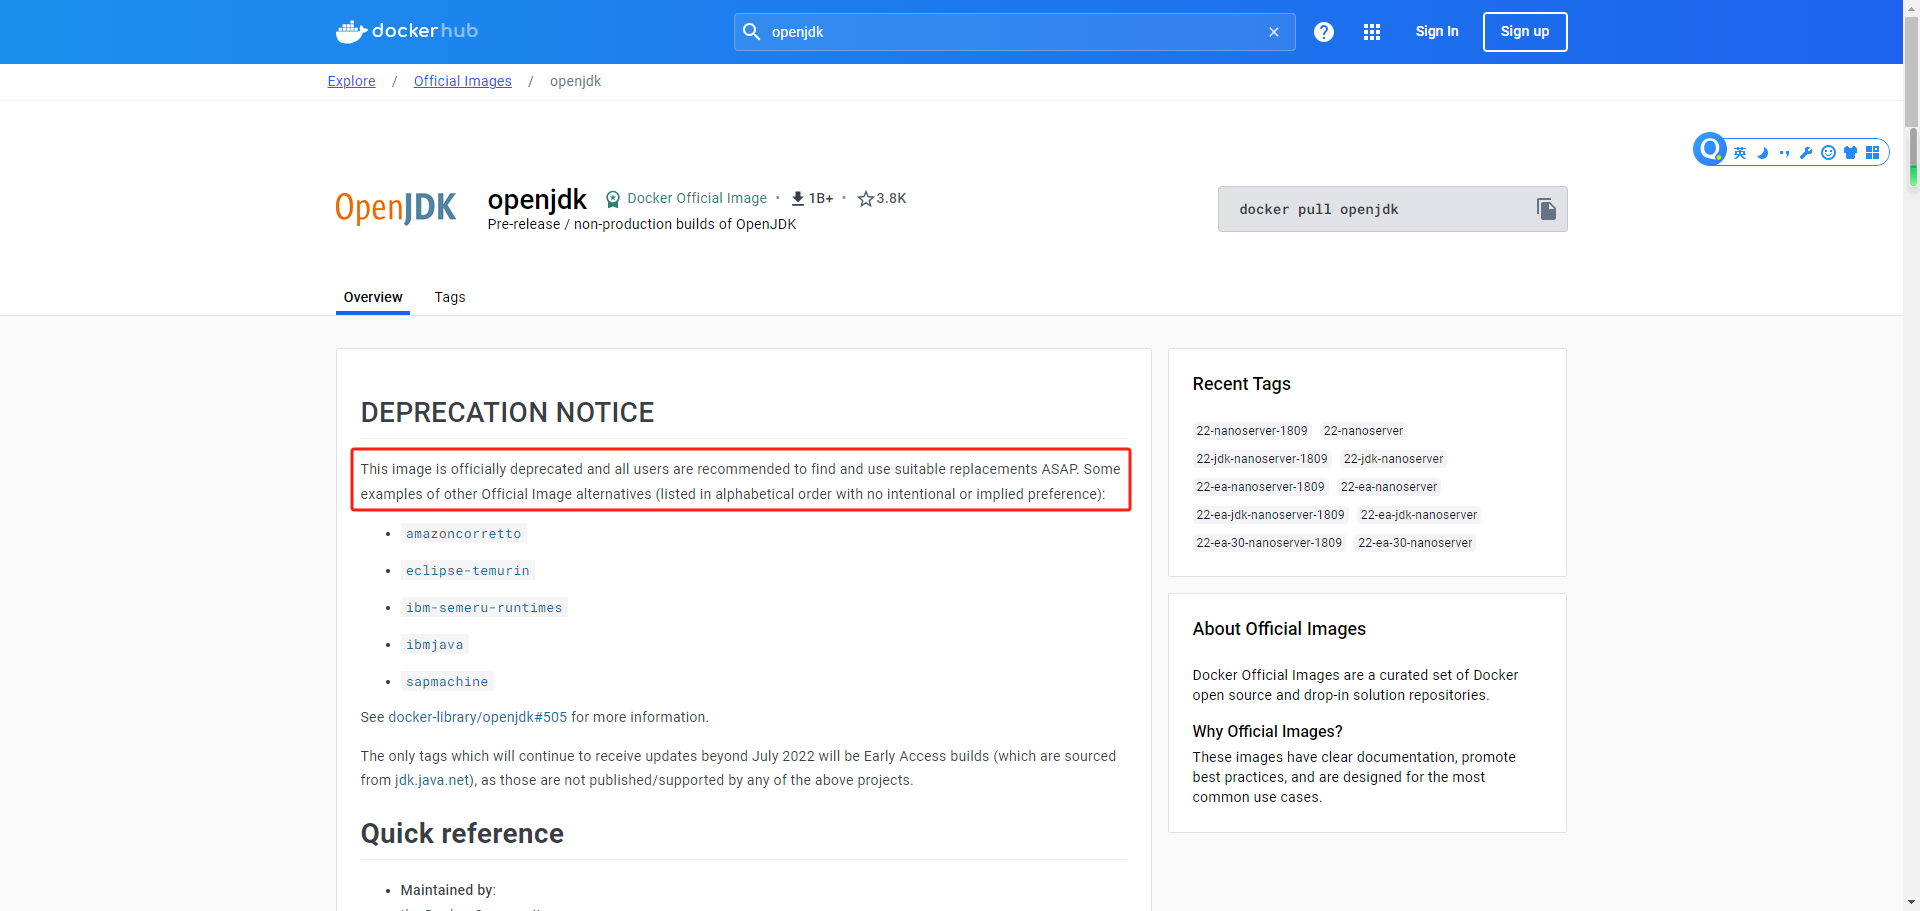Go to Explore breadcrumb
Image resolution: width=1920 pixels, height=911 pixels.
click(x=352, y=81)
